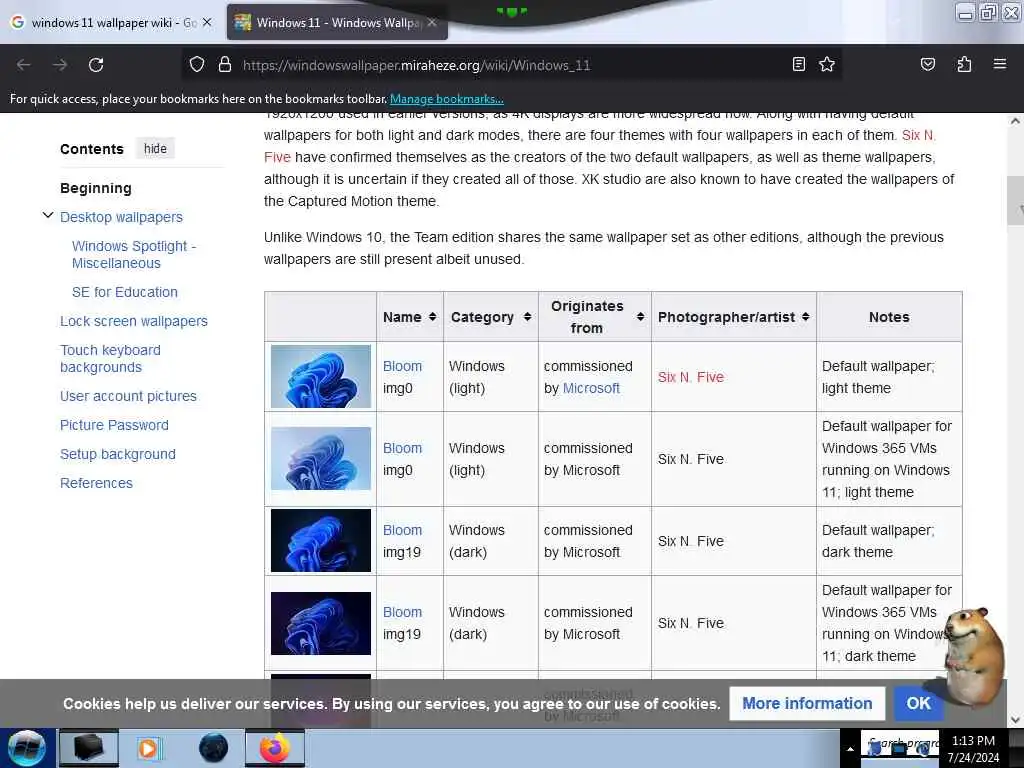1024x768 pixels.
Task: Click the padlock site security icon
Action: pos(225,65)
